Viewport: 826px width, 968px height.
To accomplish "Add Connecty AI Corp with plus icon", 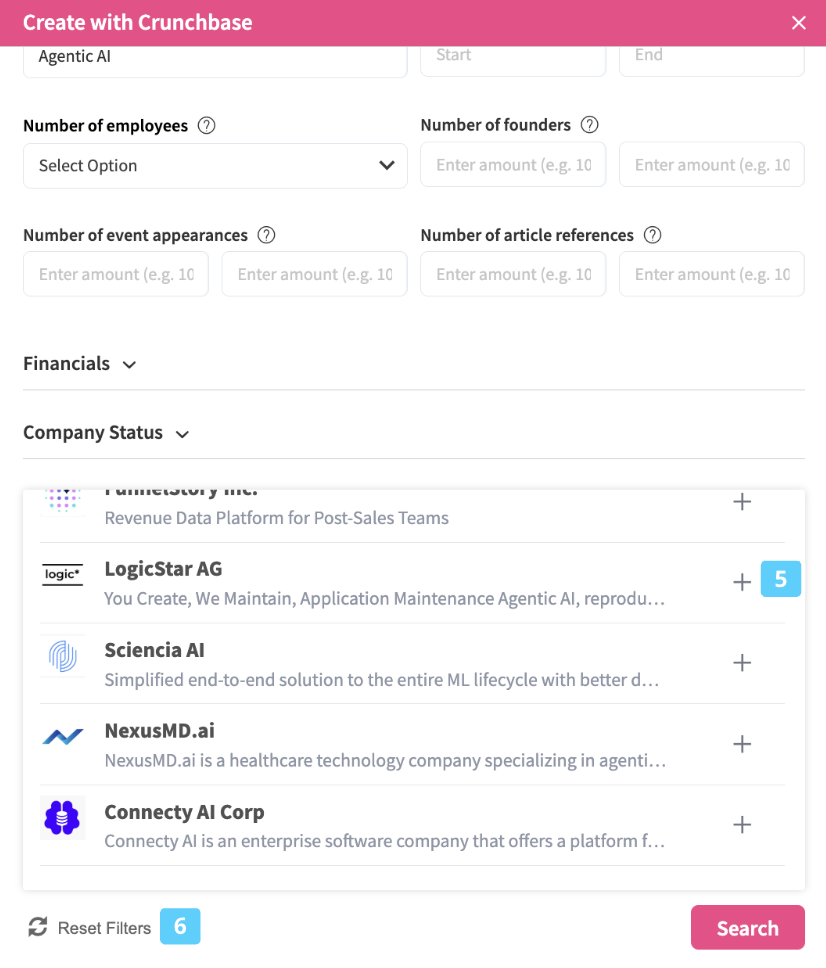I will click(742, 825).
